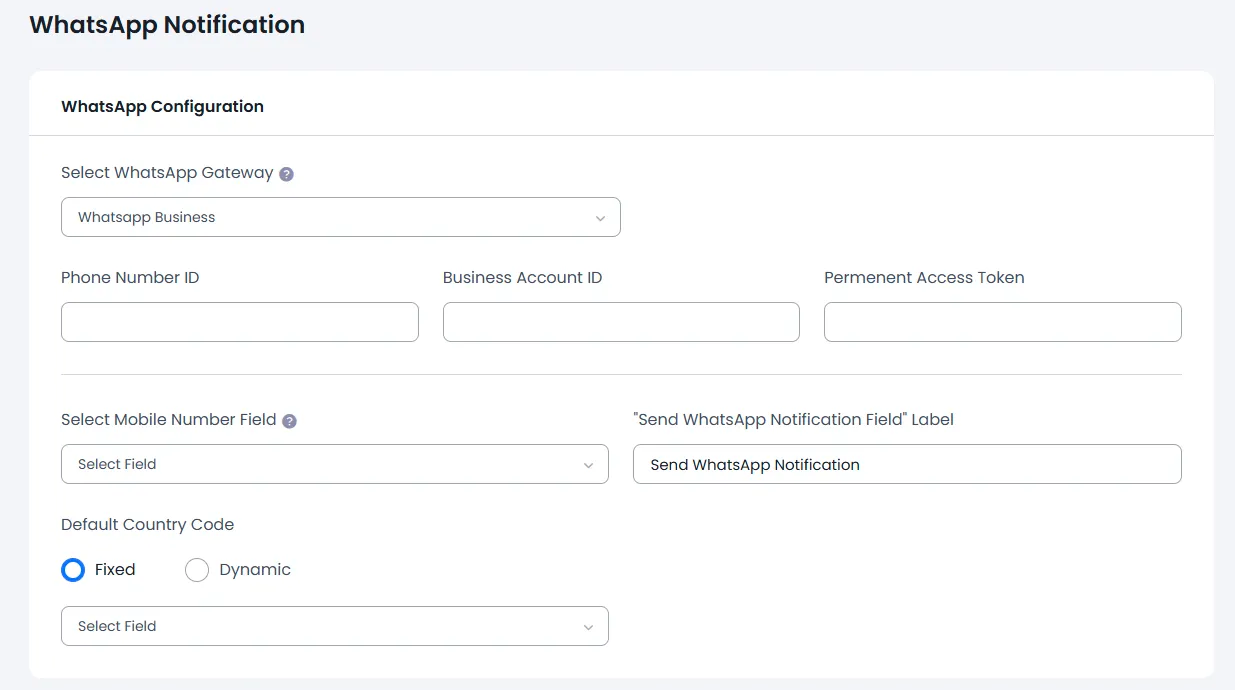Focus the Phone Number ID input
This screenshot has height=690, width=1235.
point(240,322)
